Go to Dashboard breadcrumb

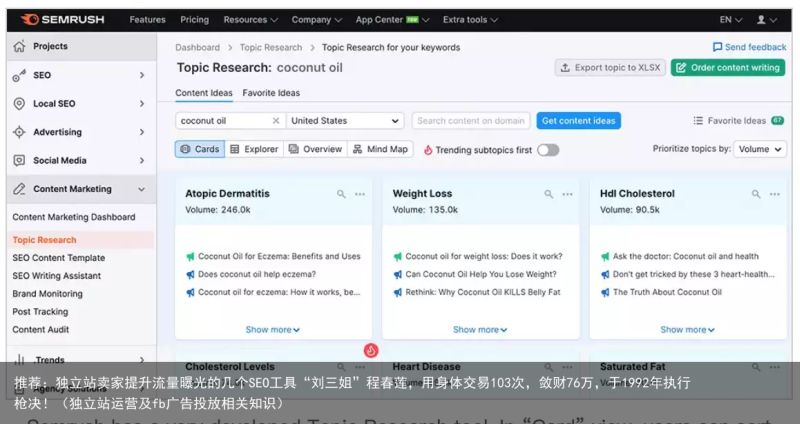tap(197, 47)
